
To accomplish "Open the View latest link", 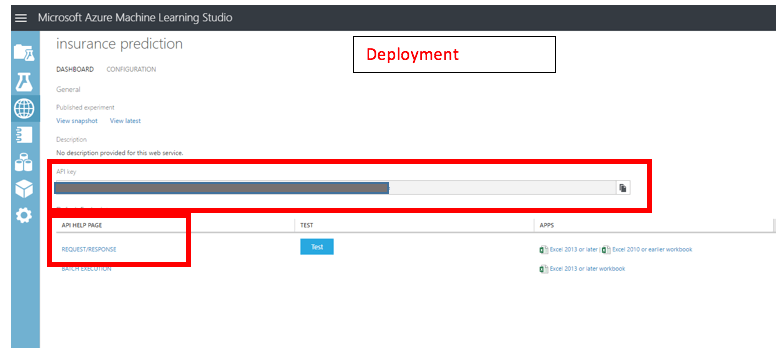I will pyautogui.click(x=125, y=121).
